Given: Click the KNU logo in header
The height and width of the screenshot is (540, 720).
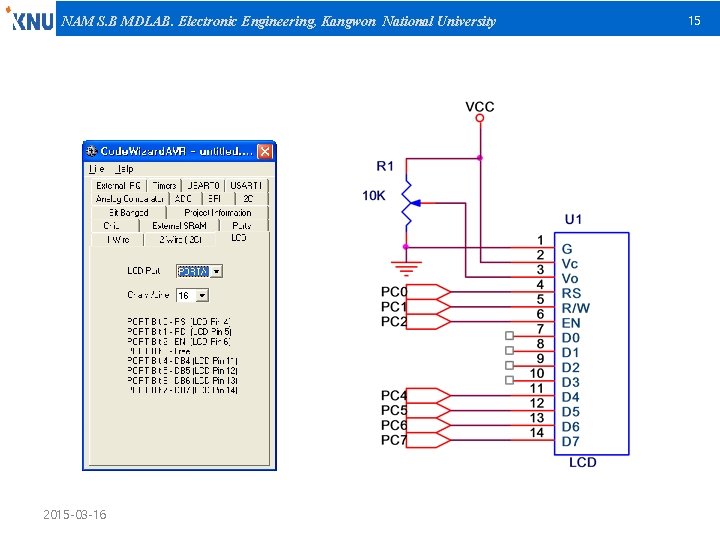Looking at the screenshot, I should coord(30,19).
